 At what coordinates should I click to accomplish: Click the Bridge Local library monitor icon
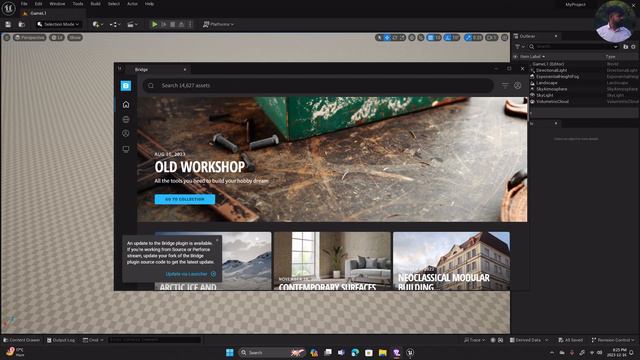(126, 149)
